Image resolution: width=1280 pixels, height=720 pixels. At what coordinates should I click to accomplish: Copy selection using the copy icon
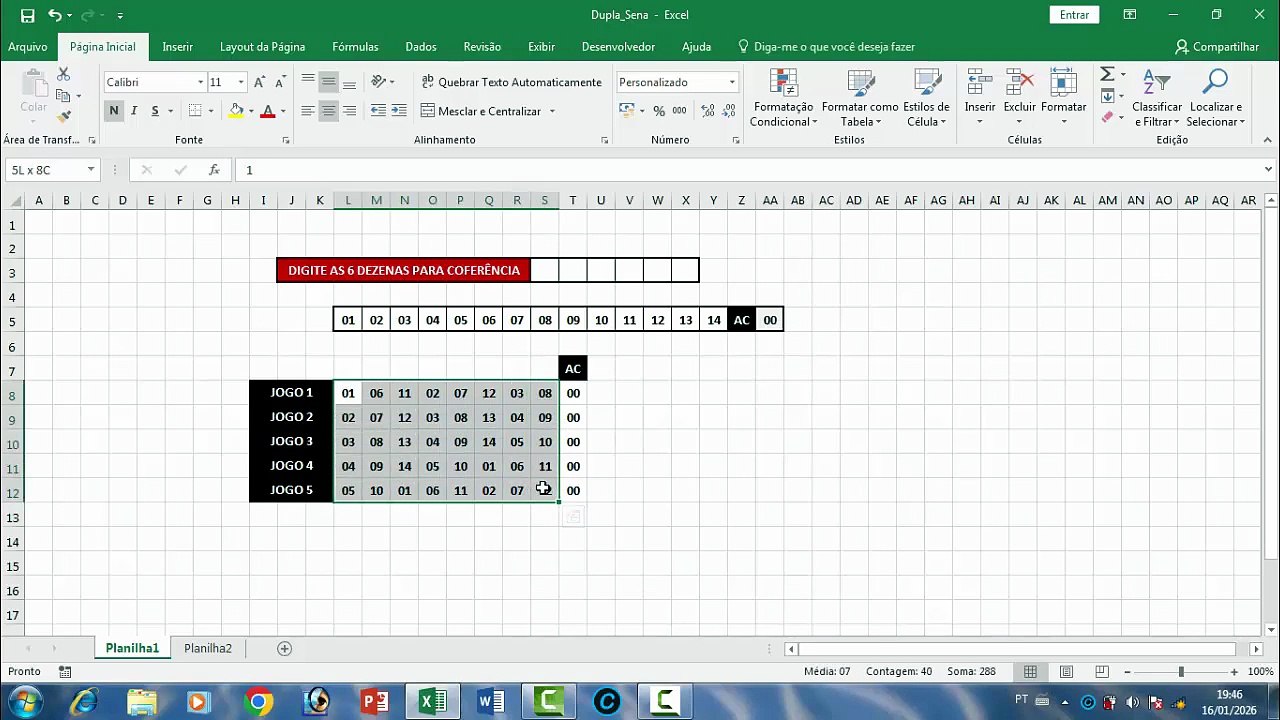pyautogui.click(x=64, y=96)
